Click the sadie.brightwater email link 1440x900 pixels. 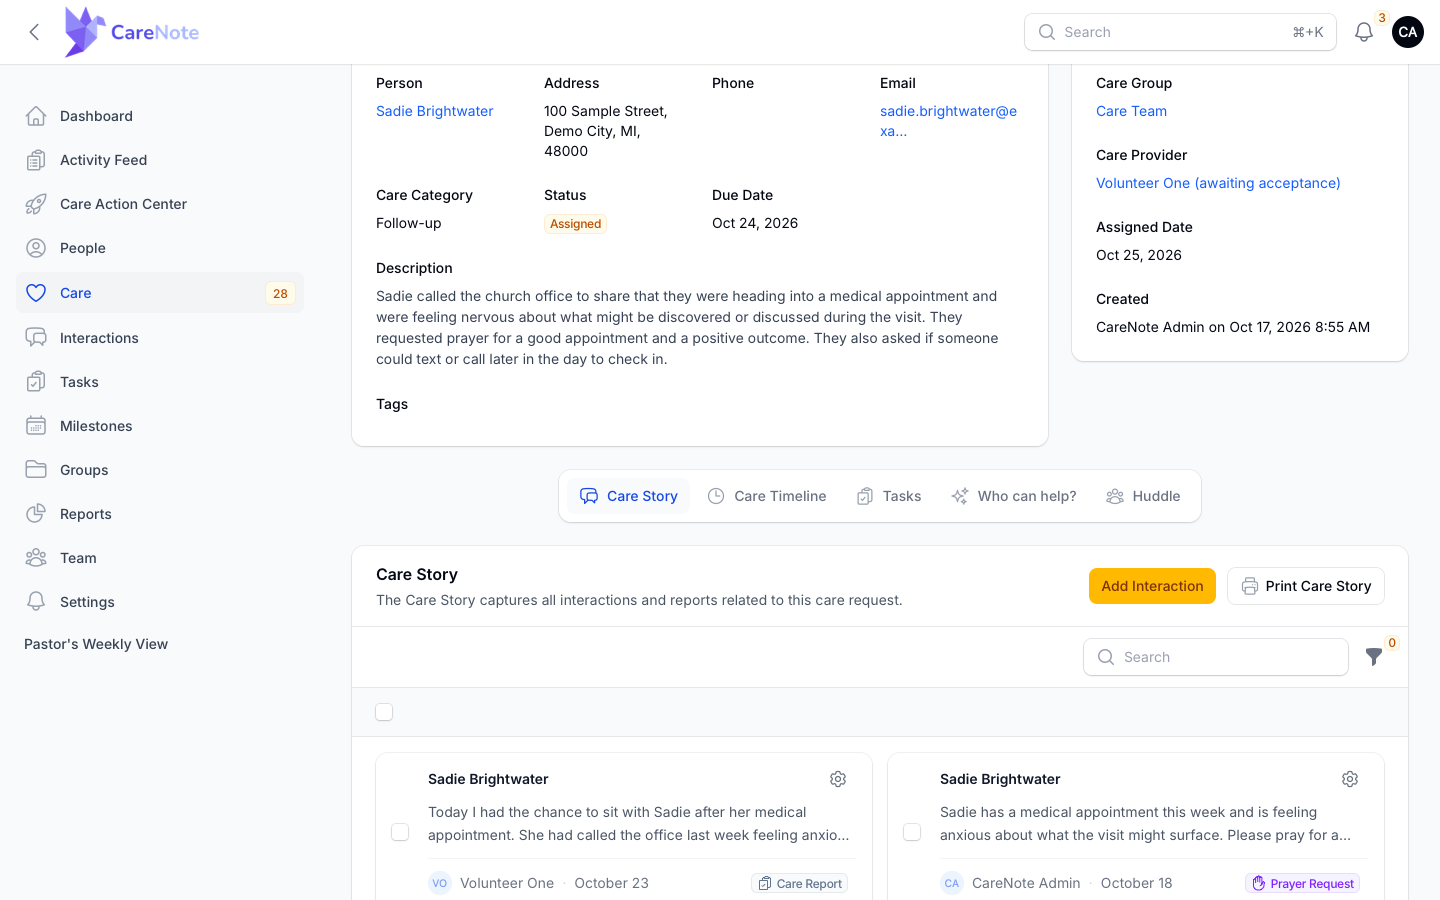tap(948, 121)
